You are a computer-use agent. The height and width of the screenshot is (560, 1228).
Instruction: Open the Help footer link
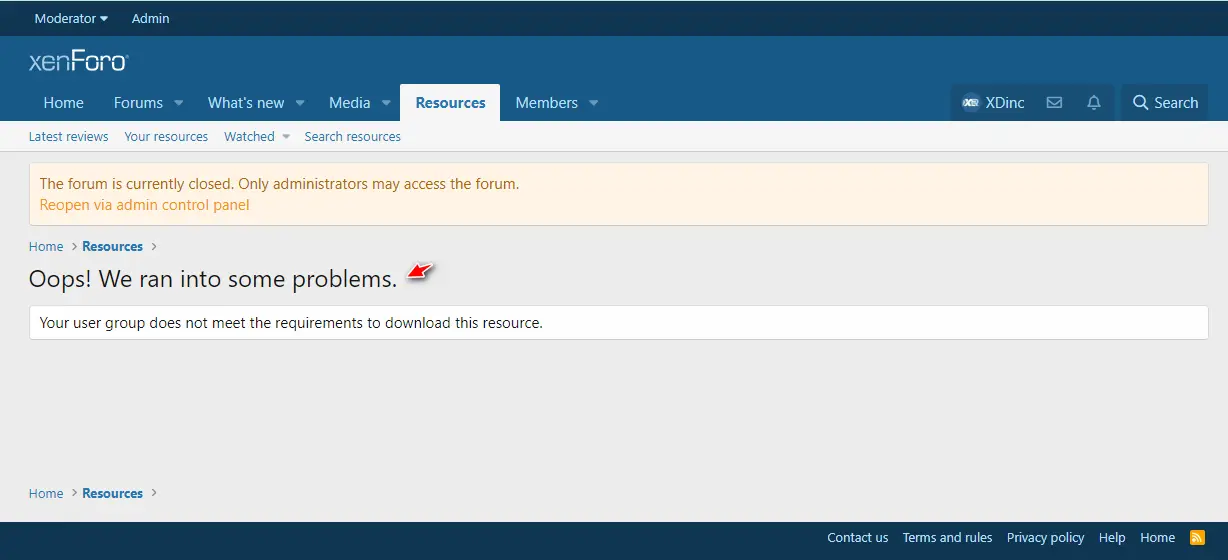(1112, 537)
